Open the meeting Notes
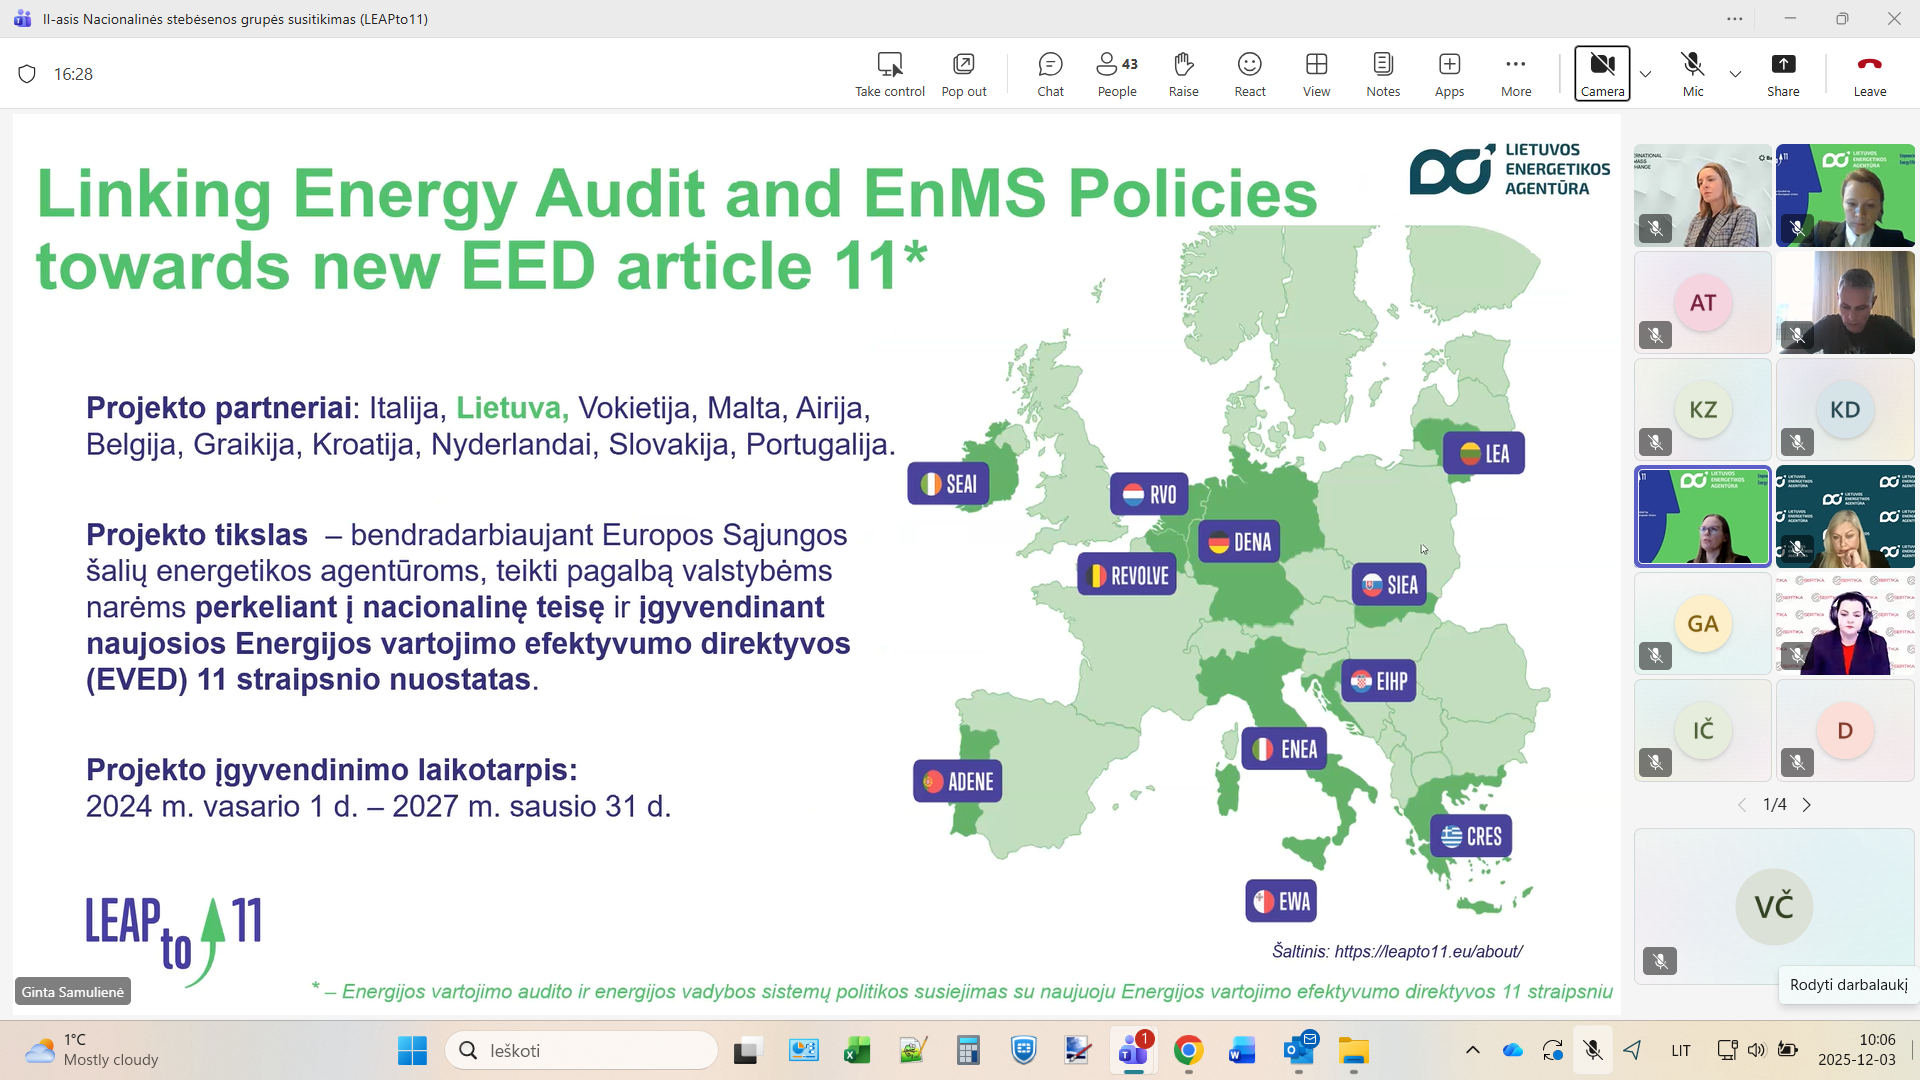 click(1382, 74)
